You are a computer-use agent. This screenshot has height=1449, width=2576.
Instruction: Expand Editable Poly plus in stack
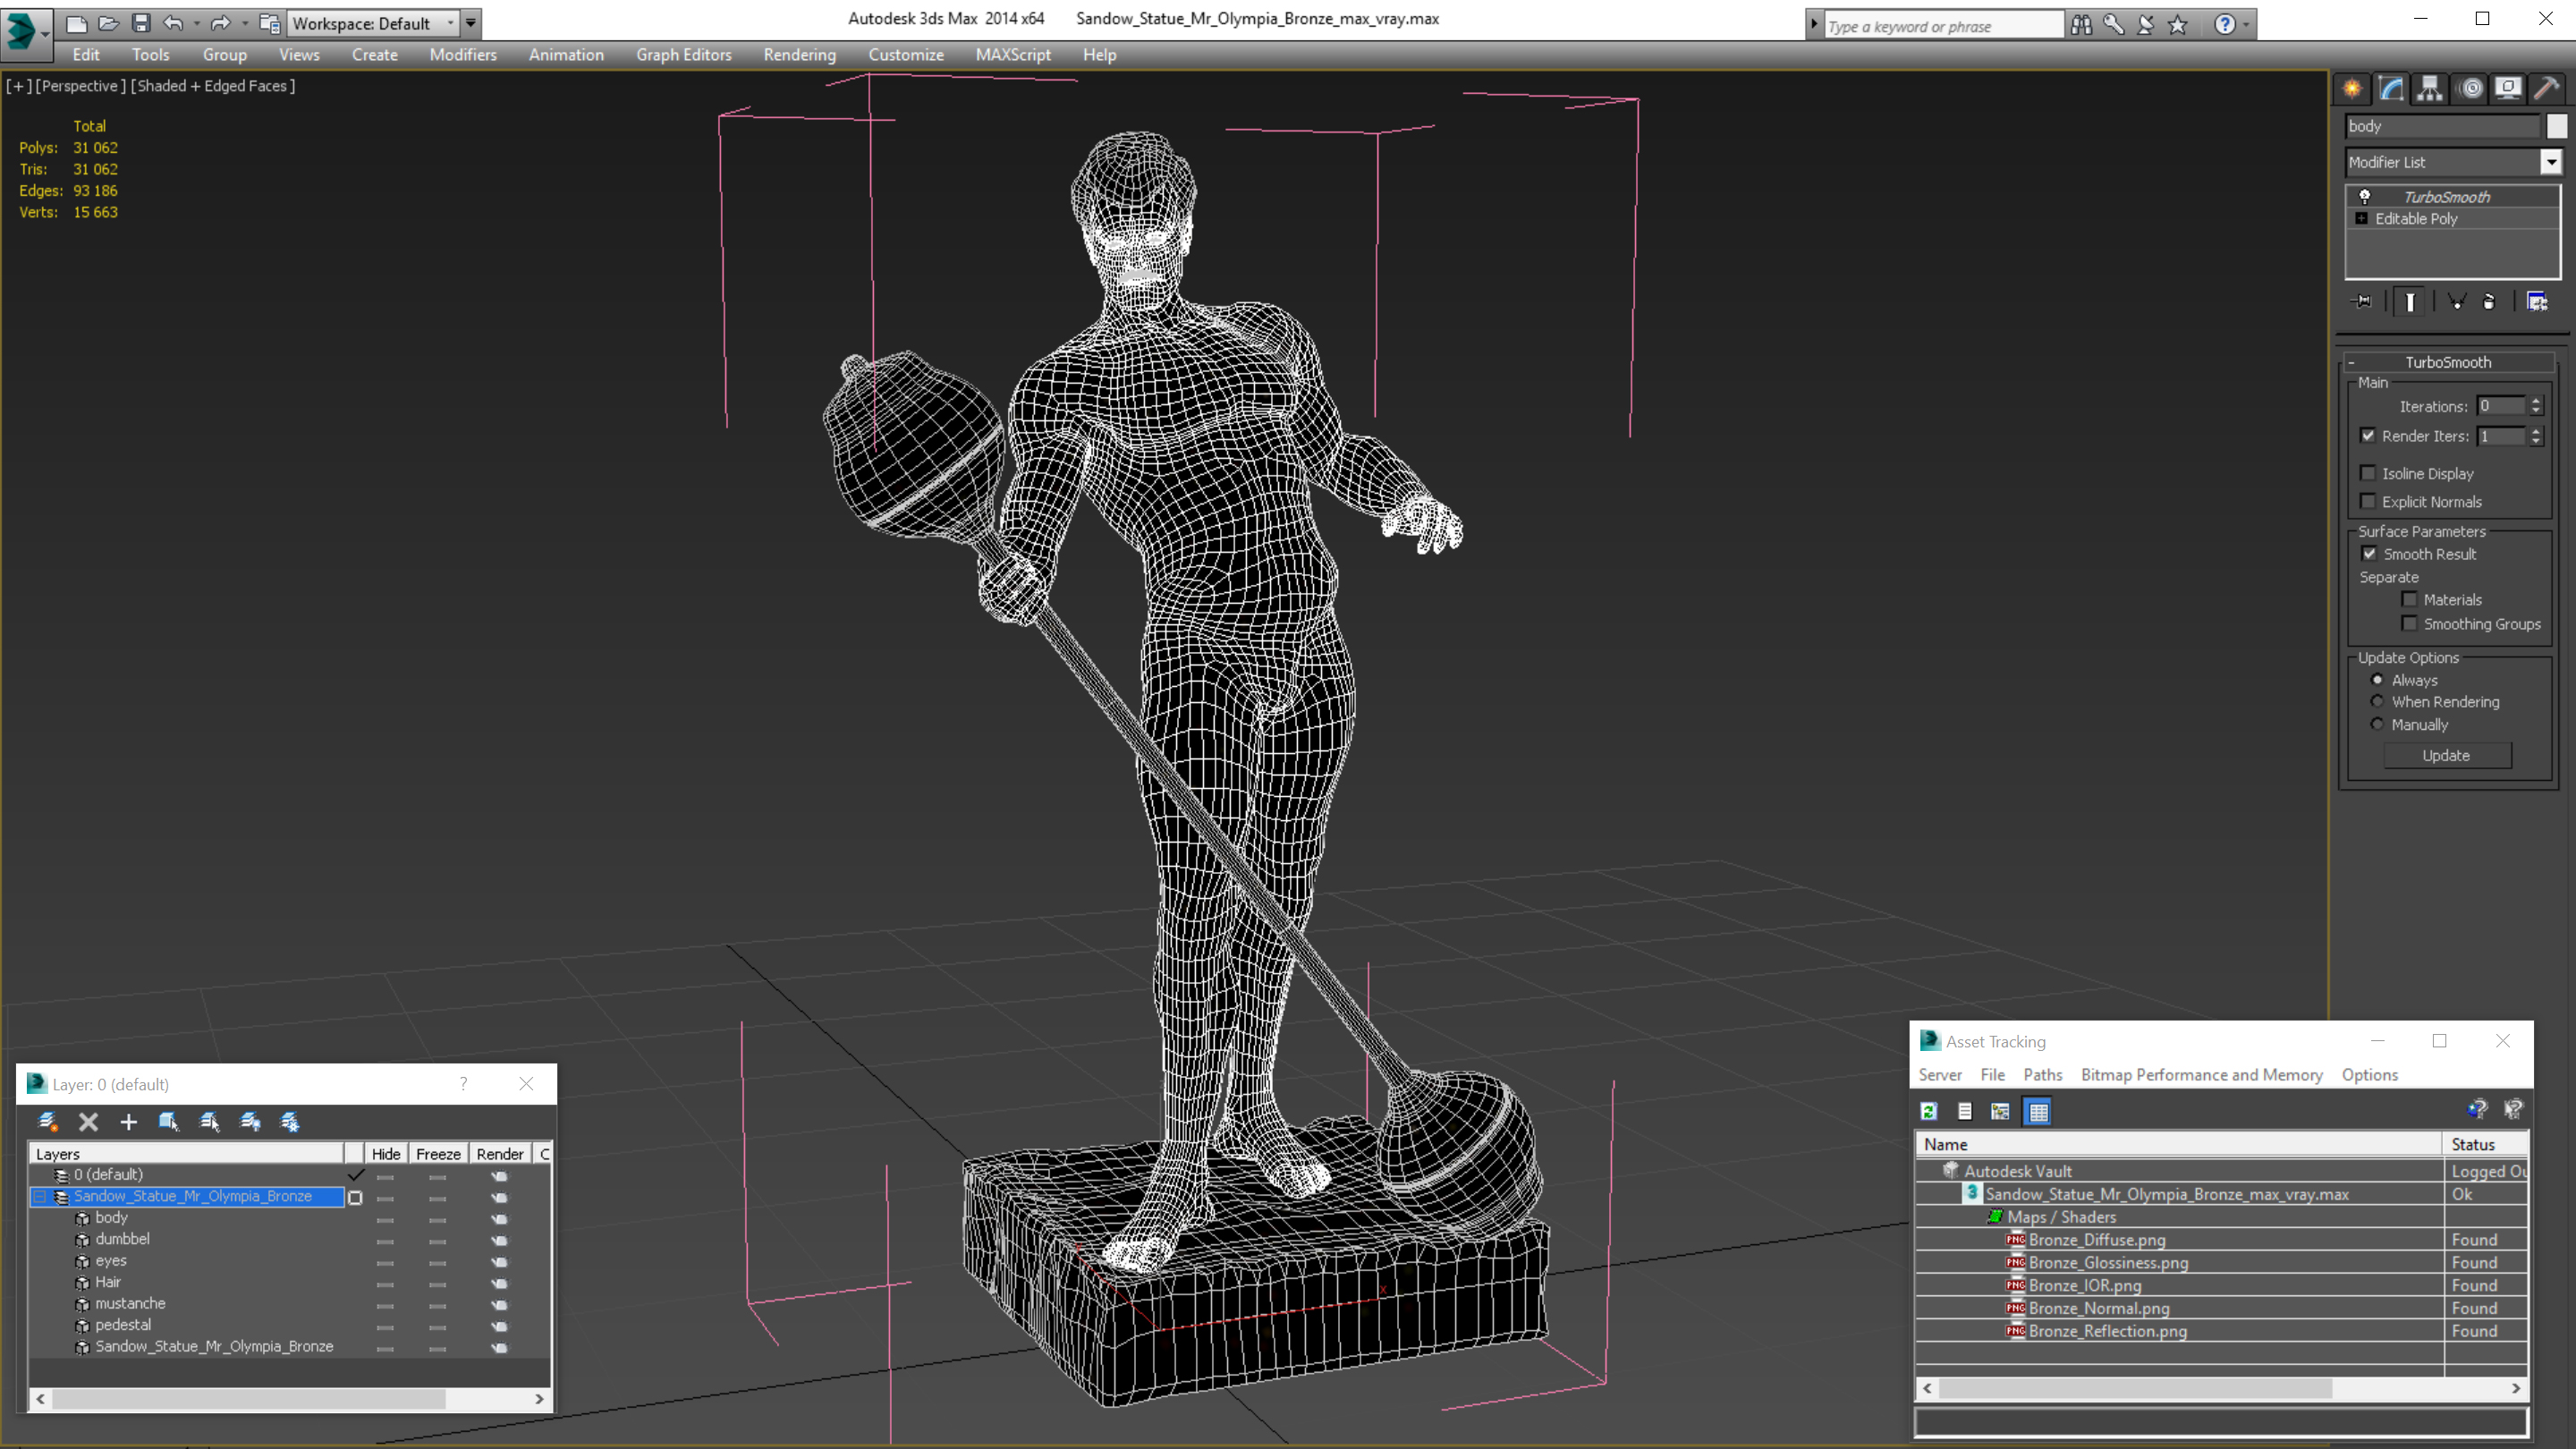pyautogui.click(x=2361, y=218)
